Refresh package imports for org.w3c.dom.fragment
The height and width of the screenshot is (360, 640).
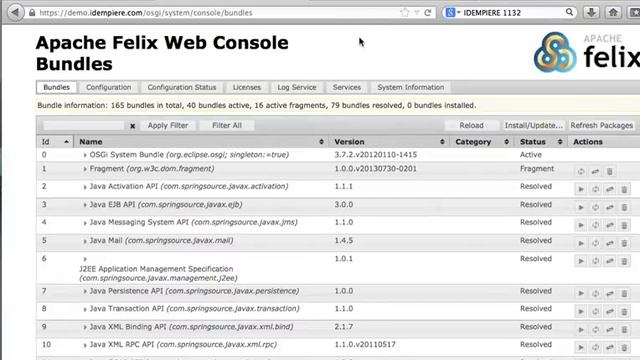[x=581, y=172]
